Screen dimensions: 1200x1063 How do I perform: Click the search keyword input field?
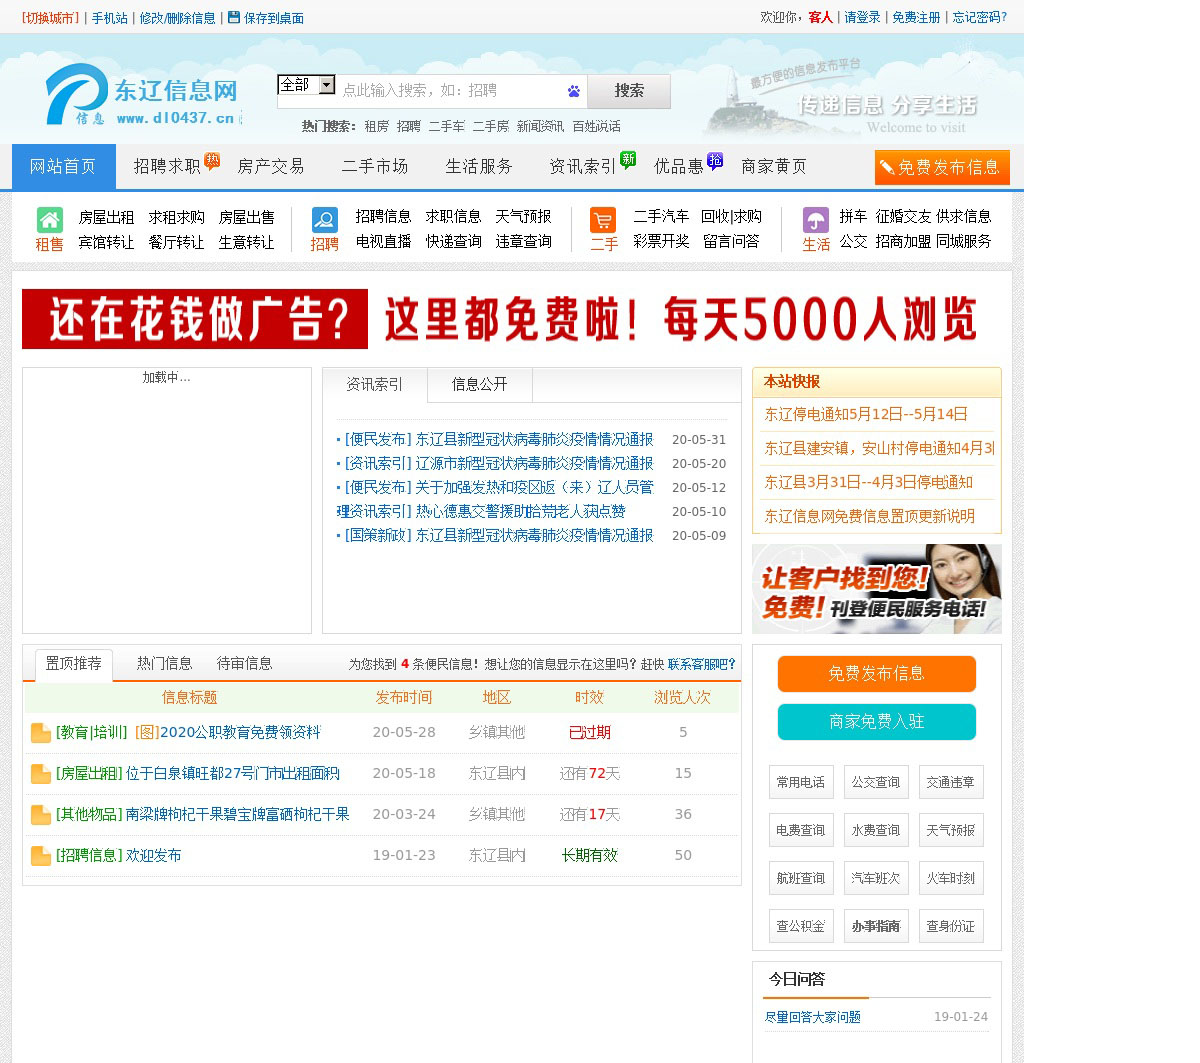pos(450,91)
